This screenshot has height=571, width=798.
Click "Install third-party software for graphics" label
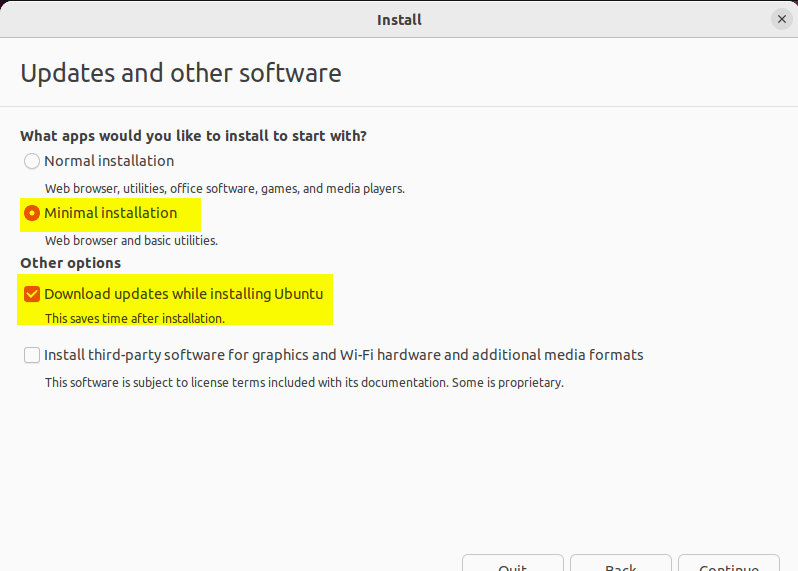click(x=343, y=355)
